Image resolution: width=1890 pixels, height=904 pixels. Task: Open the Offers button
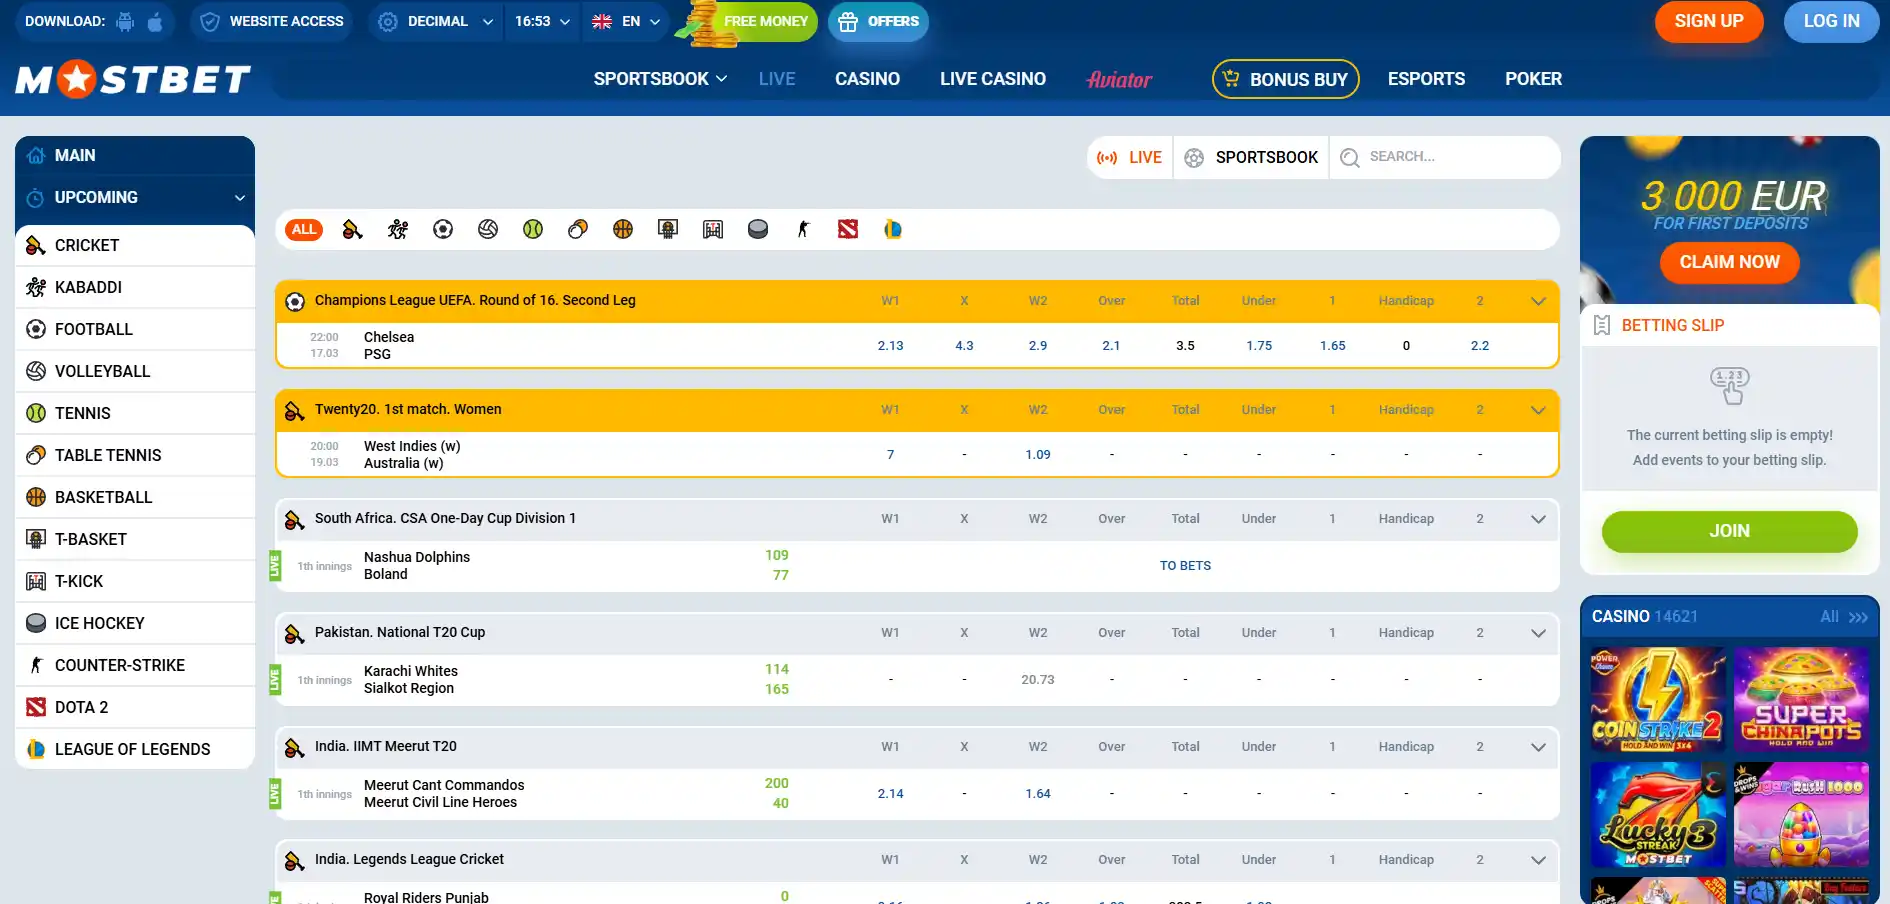[878, 21]
